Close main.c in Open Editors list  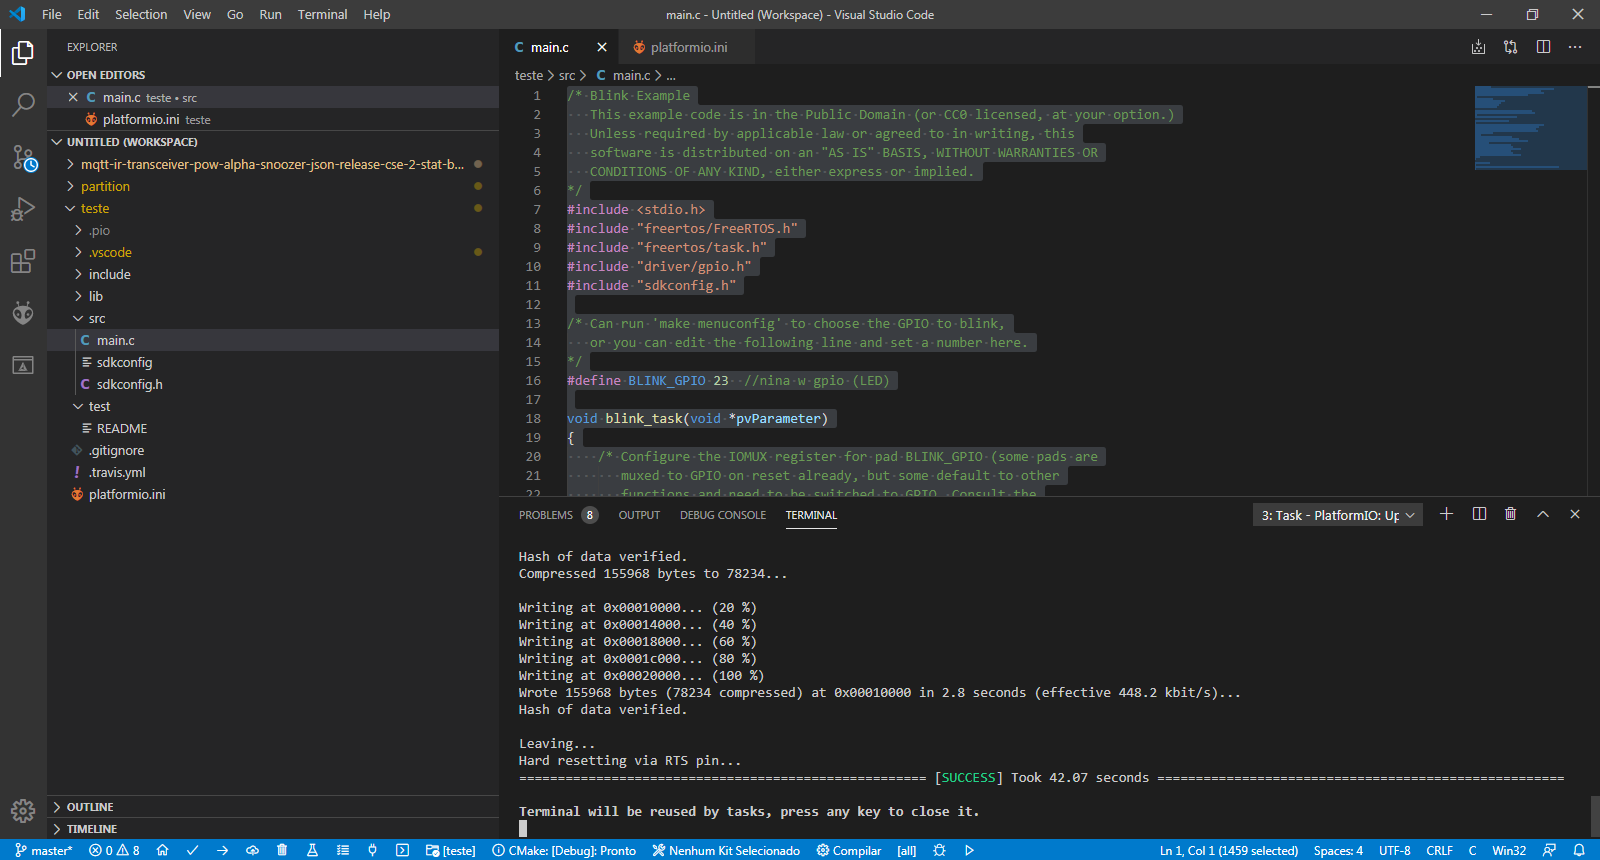pos(73,97)
